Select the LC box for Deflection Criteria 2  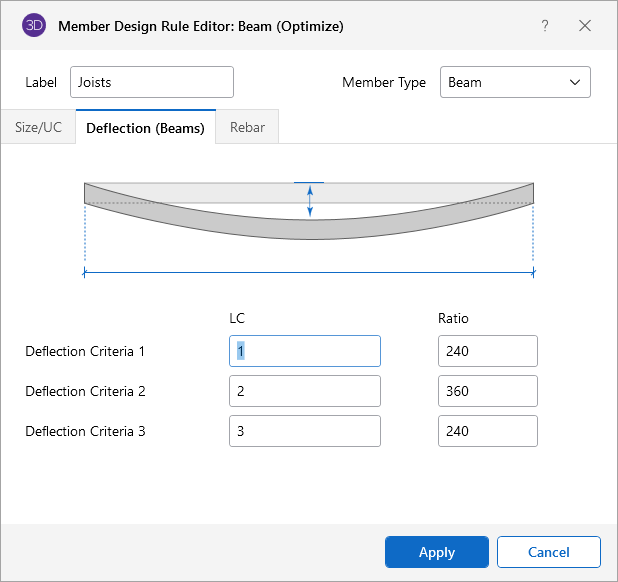304,391
